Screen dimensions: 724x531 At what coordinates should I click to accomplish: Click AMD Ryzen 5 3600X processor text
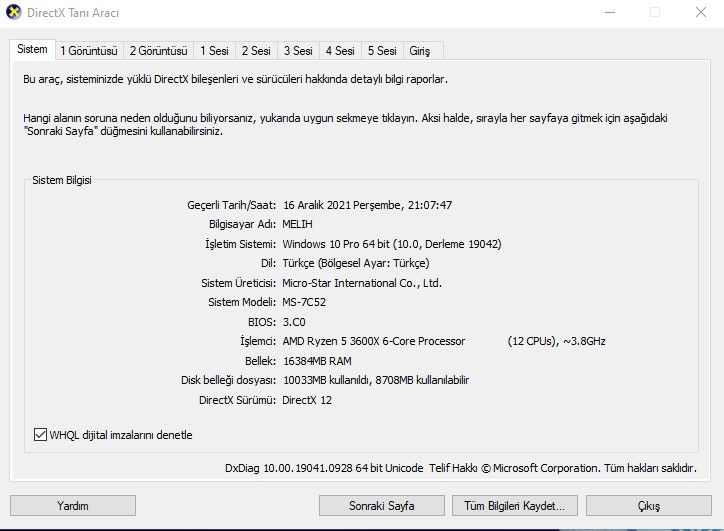(374, 341)
